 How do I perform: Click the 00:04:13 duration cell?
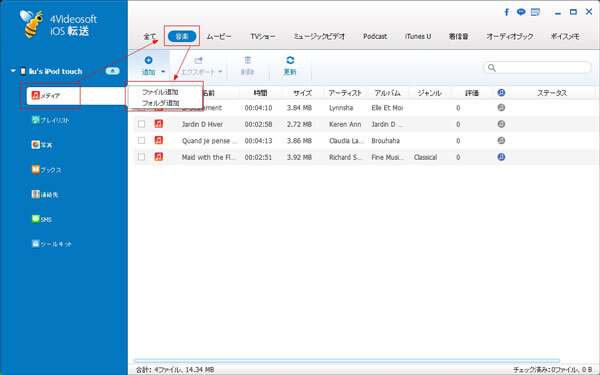258,141
